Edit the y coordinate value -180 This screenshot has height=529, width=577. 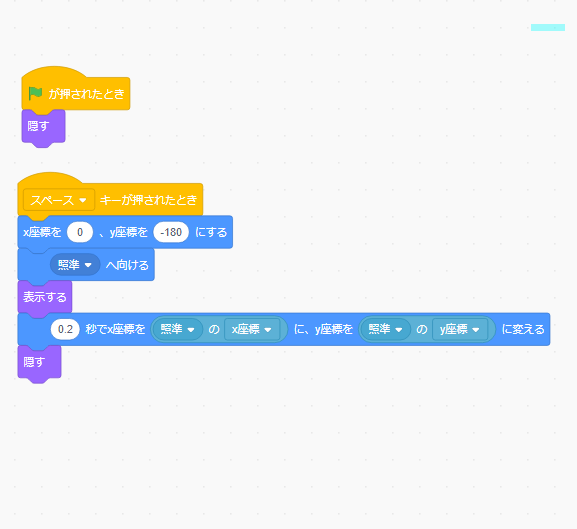click(171, 232)
